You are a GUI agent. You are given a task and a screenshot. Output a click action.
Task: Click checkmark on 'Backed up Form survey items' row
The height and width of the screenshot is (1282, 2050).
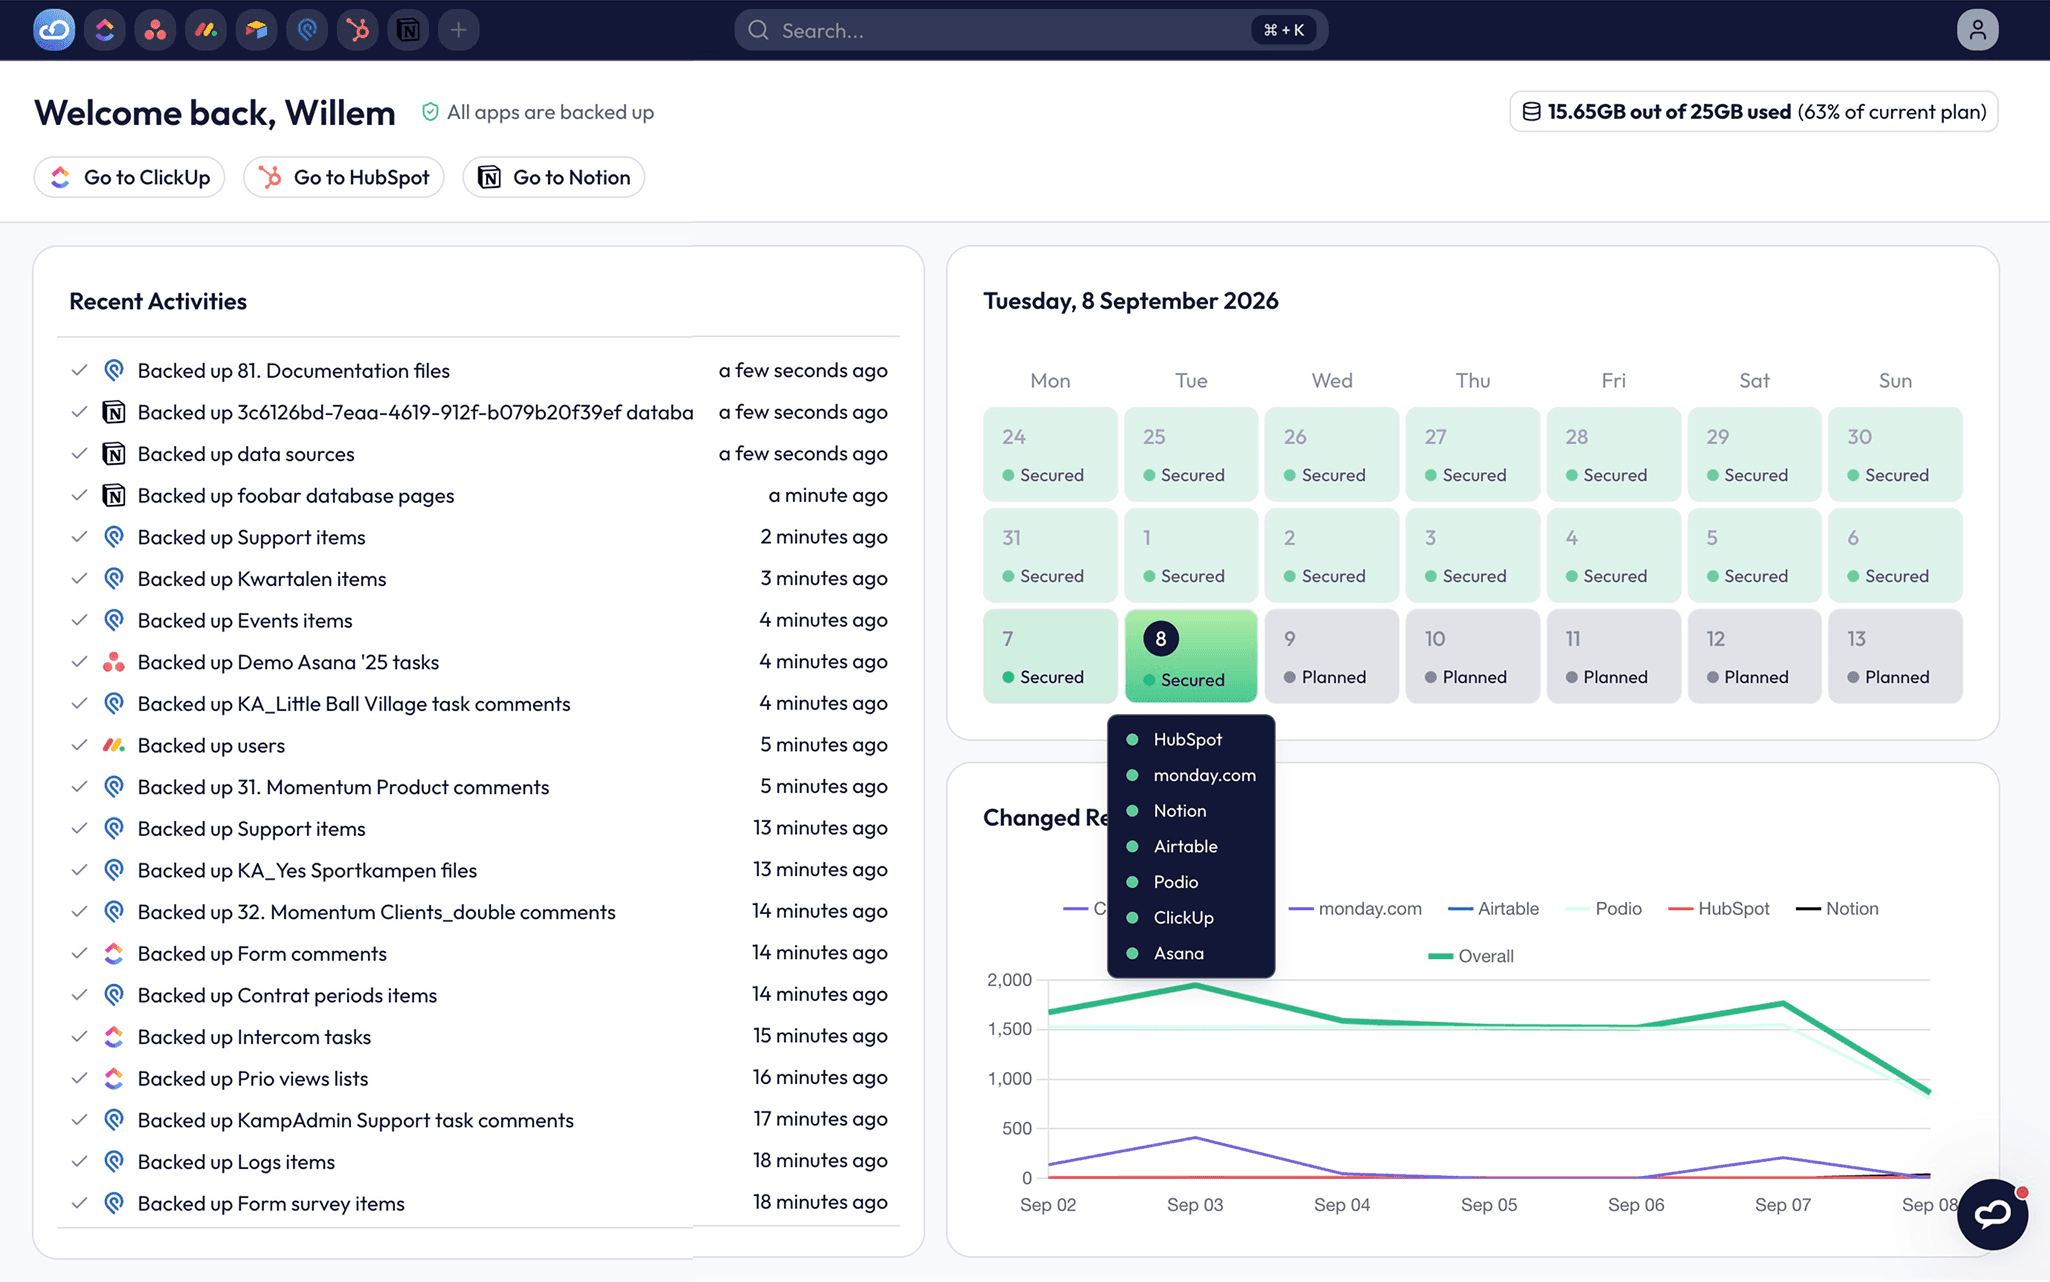(x=80, y=1203)
